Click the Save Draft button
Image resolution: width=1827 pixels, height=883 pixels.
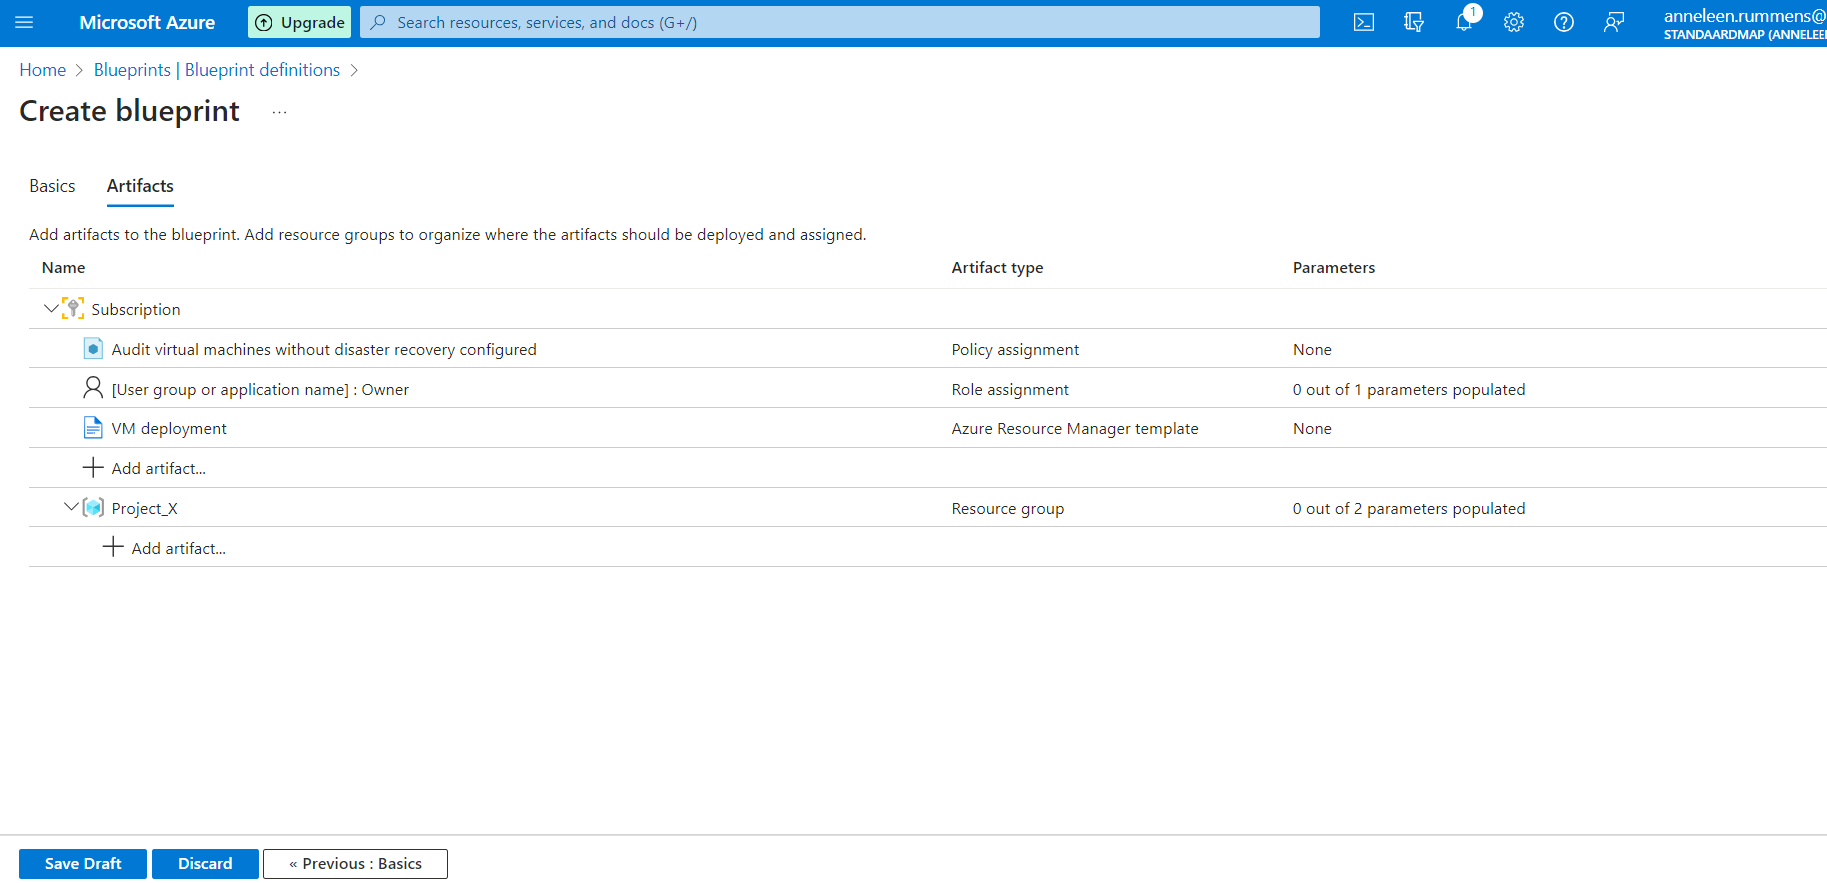[83, 864]
